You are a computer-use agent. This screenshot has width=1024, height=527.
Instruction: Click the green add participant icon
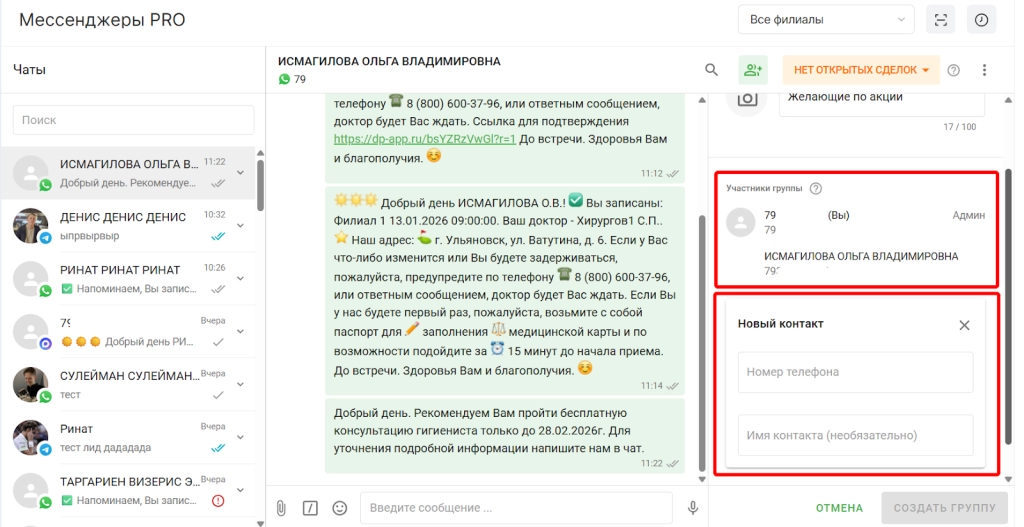pyautogui.click(x=752, y=70)
